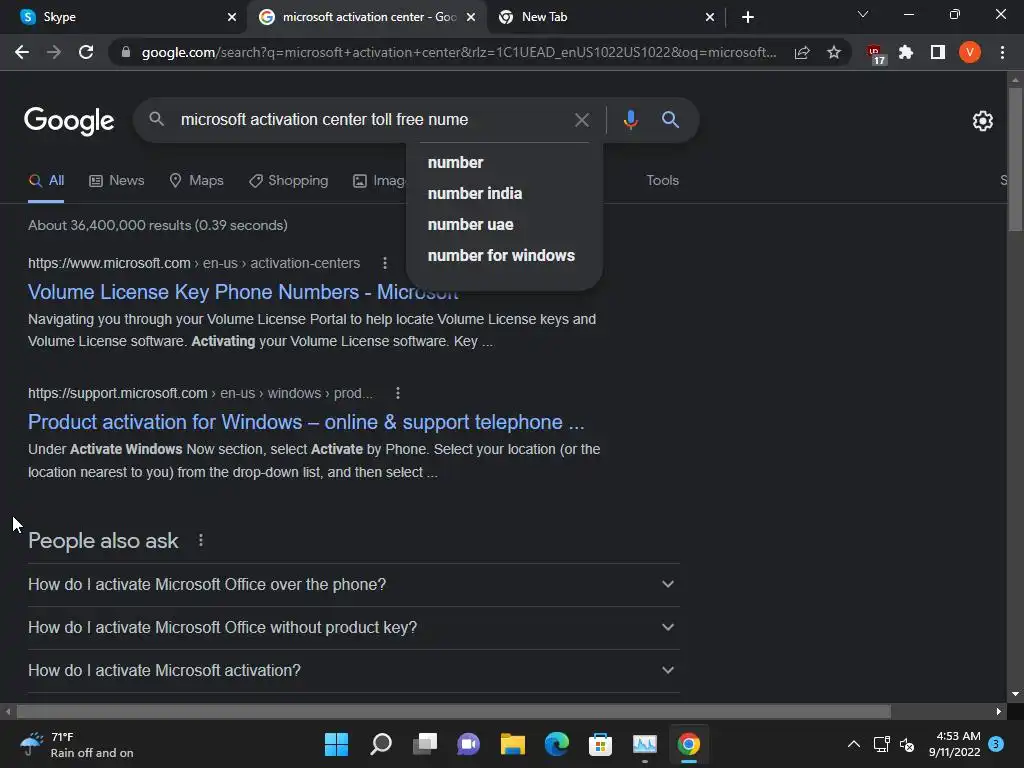1024x768 pixels.
Task: View site security lock information
Action: (x=126, y=52)
